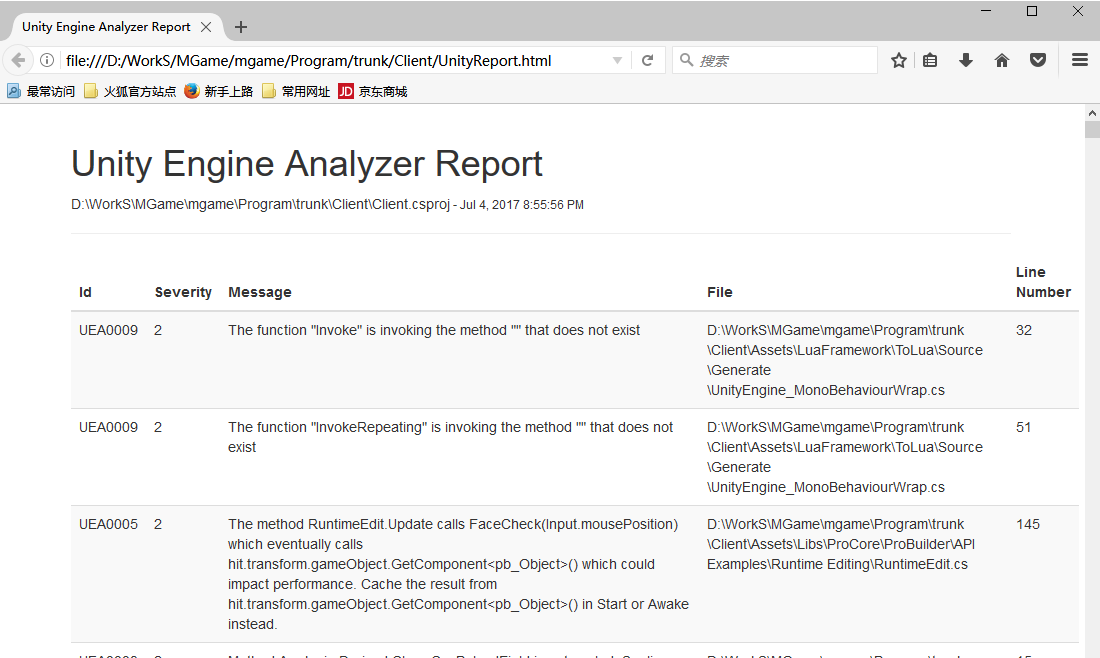Click severity value in the line 145 row
This screenshot has height=658, width=1100.
tap(158, 524)
